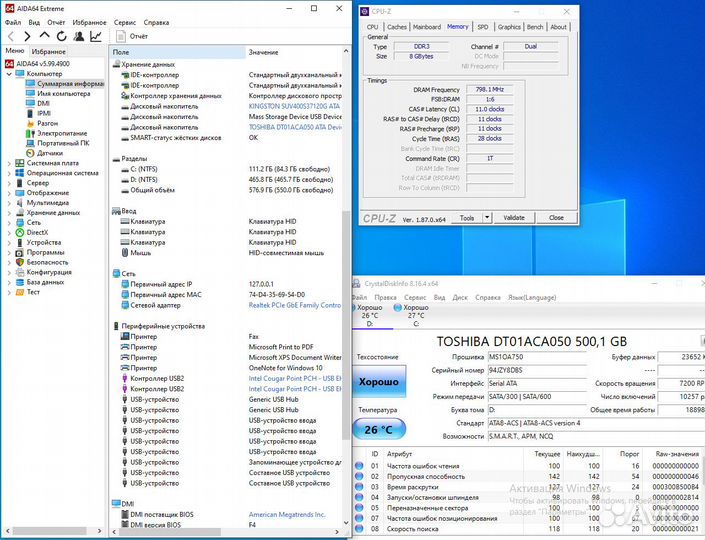Open the graph chart icon in AIDA64 toolbar
Screen dimensions: 705x540
[x=96, y=36]
